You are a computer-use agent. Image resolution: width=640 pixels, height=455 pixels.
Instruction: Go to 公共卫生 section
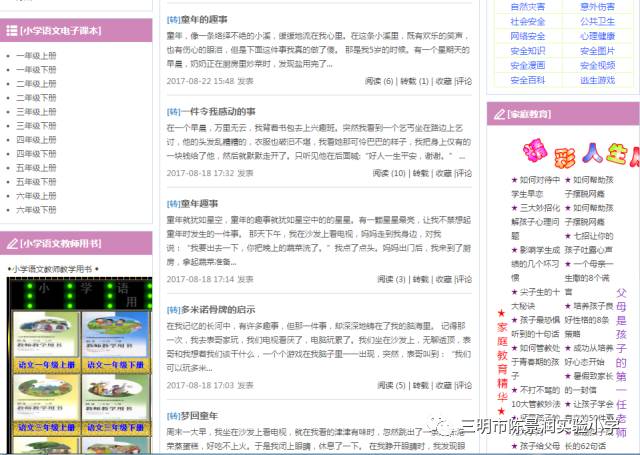598,21
